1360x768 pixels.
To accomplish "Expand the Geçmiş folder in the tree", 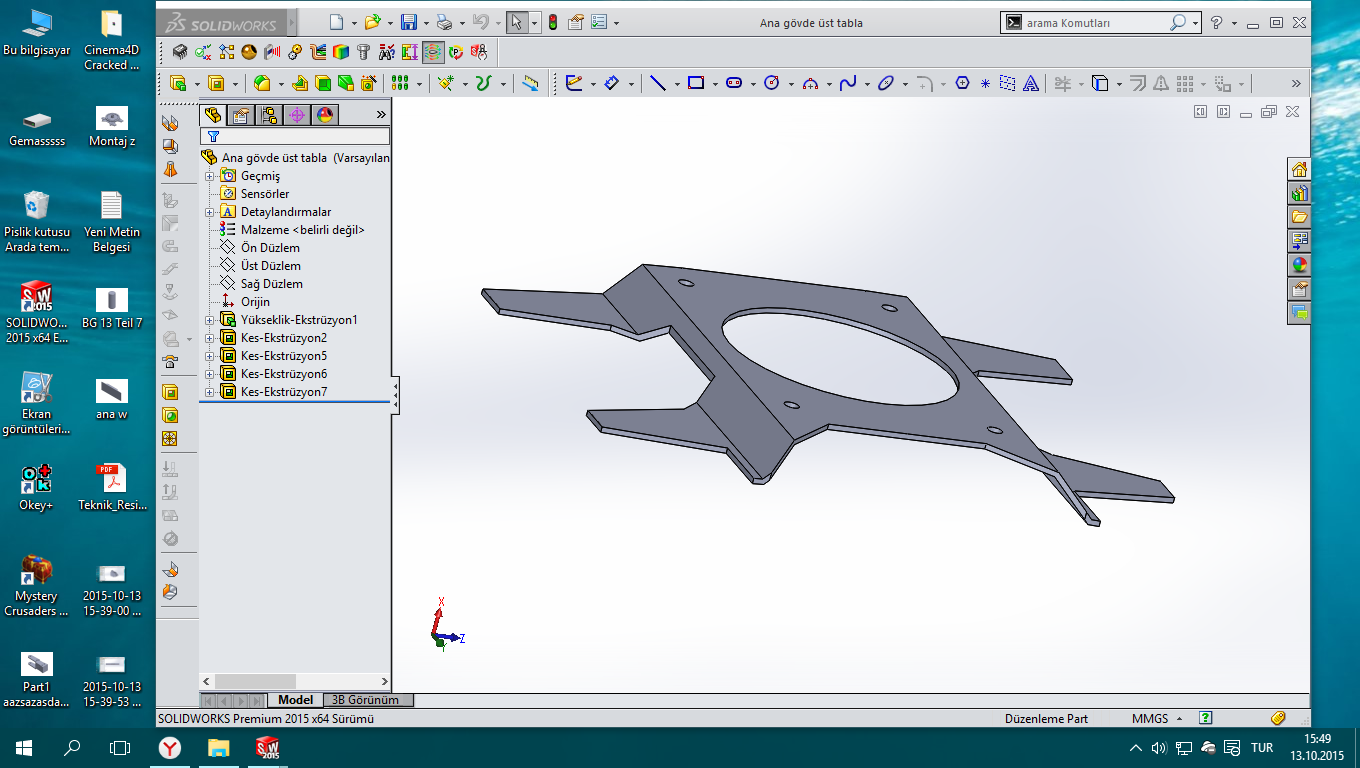I will click(210, 176).
